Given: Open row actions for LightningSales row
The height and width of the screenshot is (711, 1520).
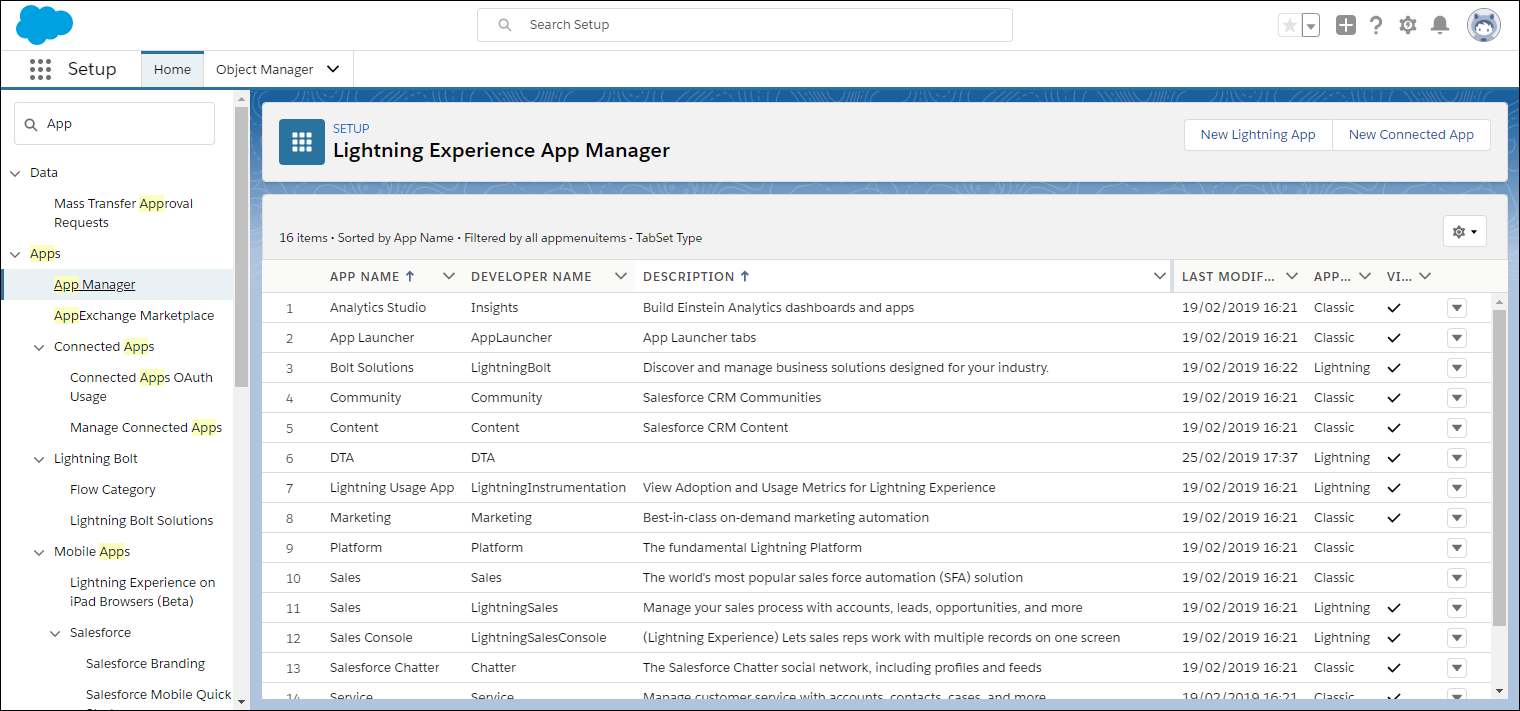Looking at the screenshot, I should (x=1457, y=608).
